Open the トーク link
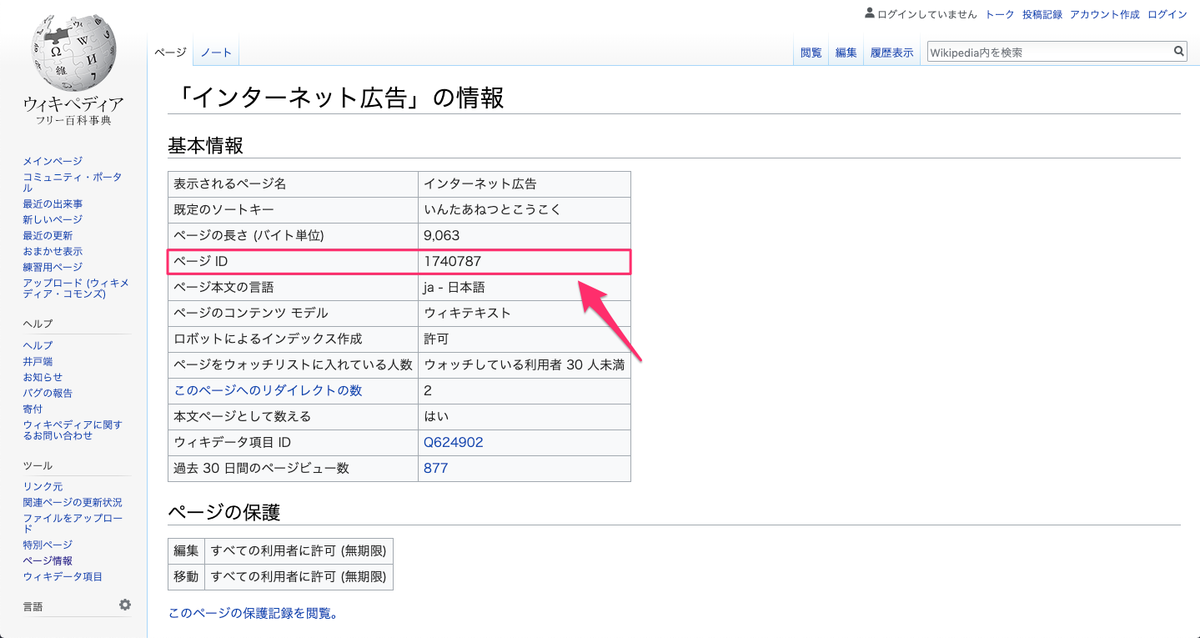The width and height of the screenshot is (1200, 638). [x=1000, y=14]
